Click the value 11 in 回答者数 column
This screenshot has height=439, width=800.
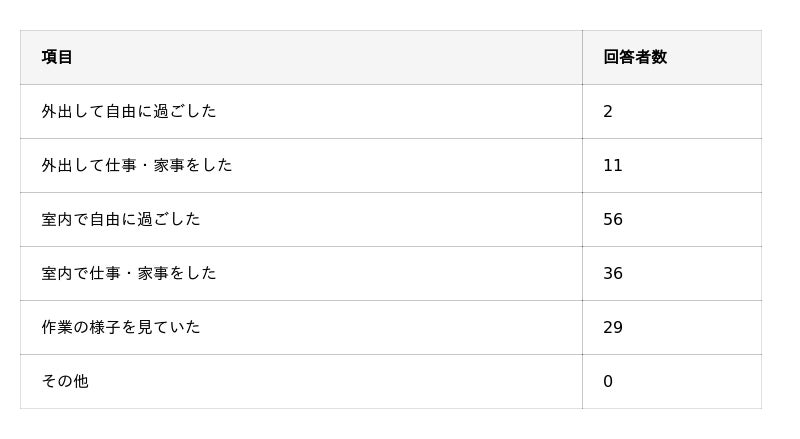[x=613, y=165]
